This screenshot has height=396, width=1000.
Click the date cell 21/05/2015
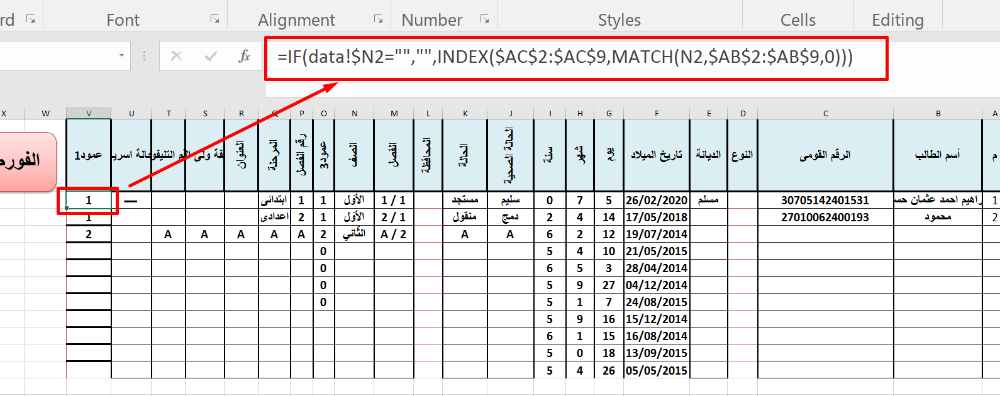coord(656,251)
